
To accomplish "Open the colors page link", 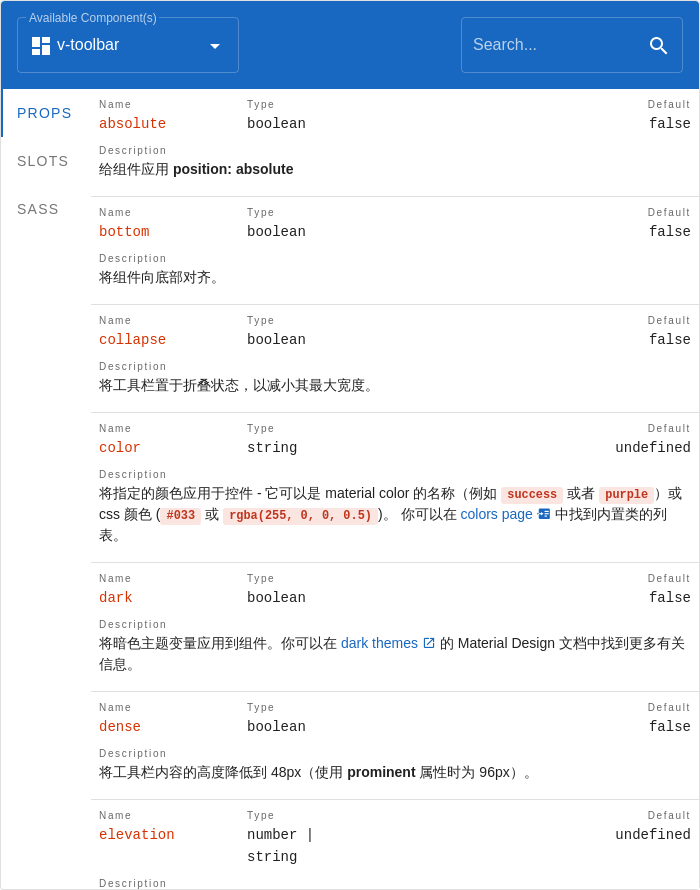I will (496, 514).
